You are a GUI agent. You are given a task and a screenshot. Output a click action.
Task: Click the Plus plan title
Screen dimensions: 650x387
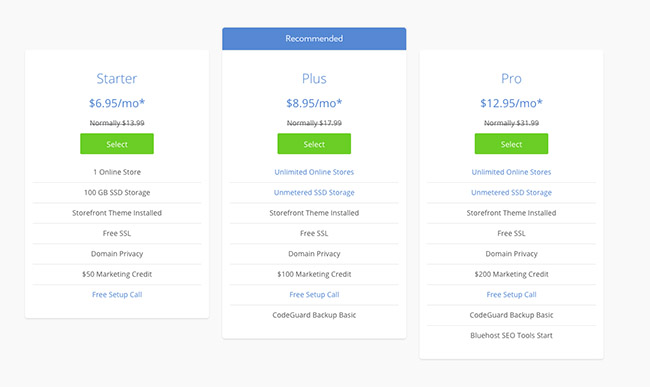(314, 78)
